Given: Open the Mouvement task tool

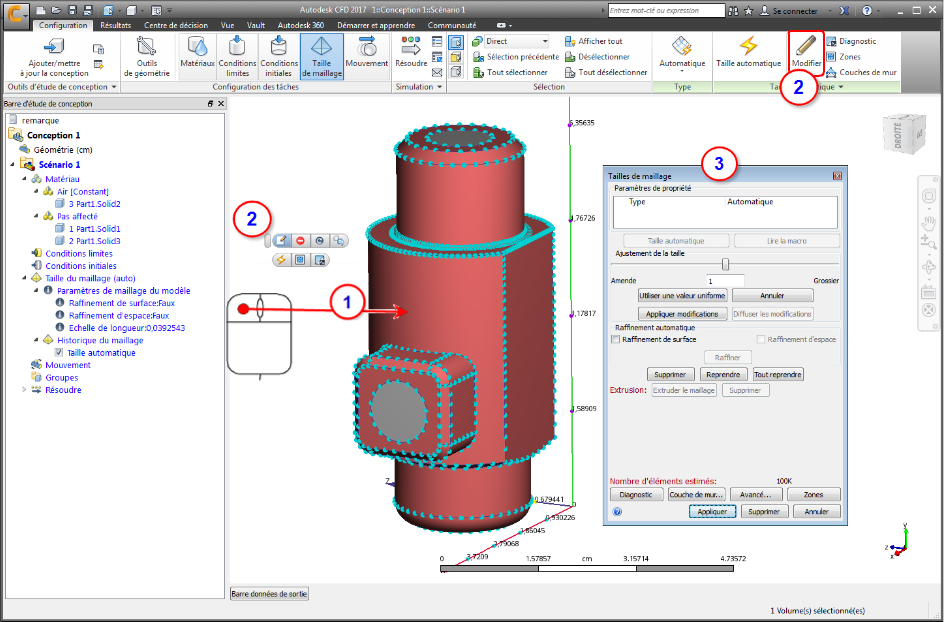Looking at the screenshot, I should click(367, 56).
